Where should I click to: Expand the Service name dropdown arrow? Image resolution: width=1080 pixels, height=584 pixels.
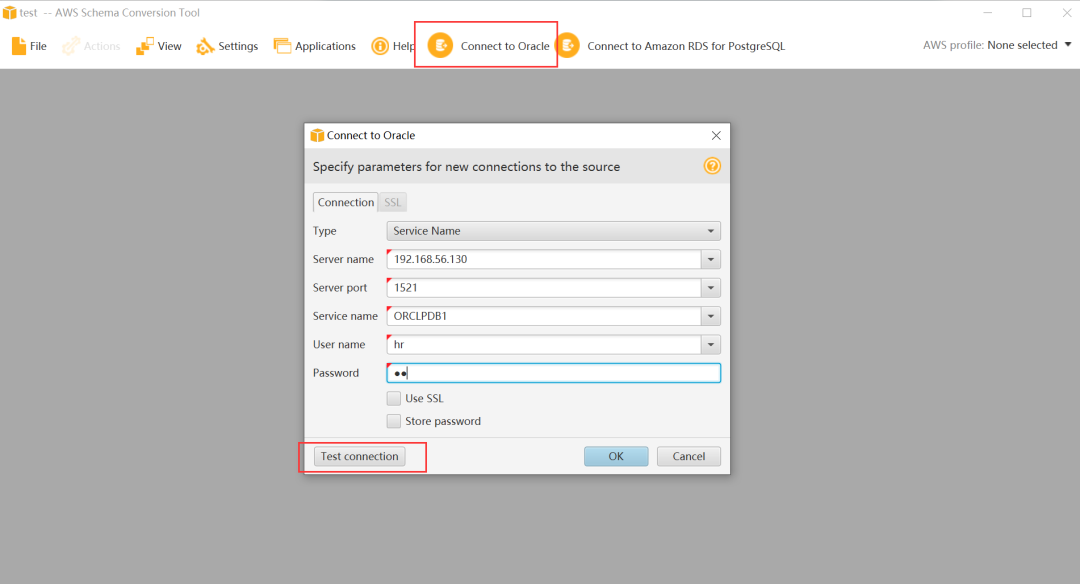(711, 316)
